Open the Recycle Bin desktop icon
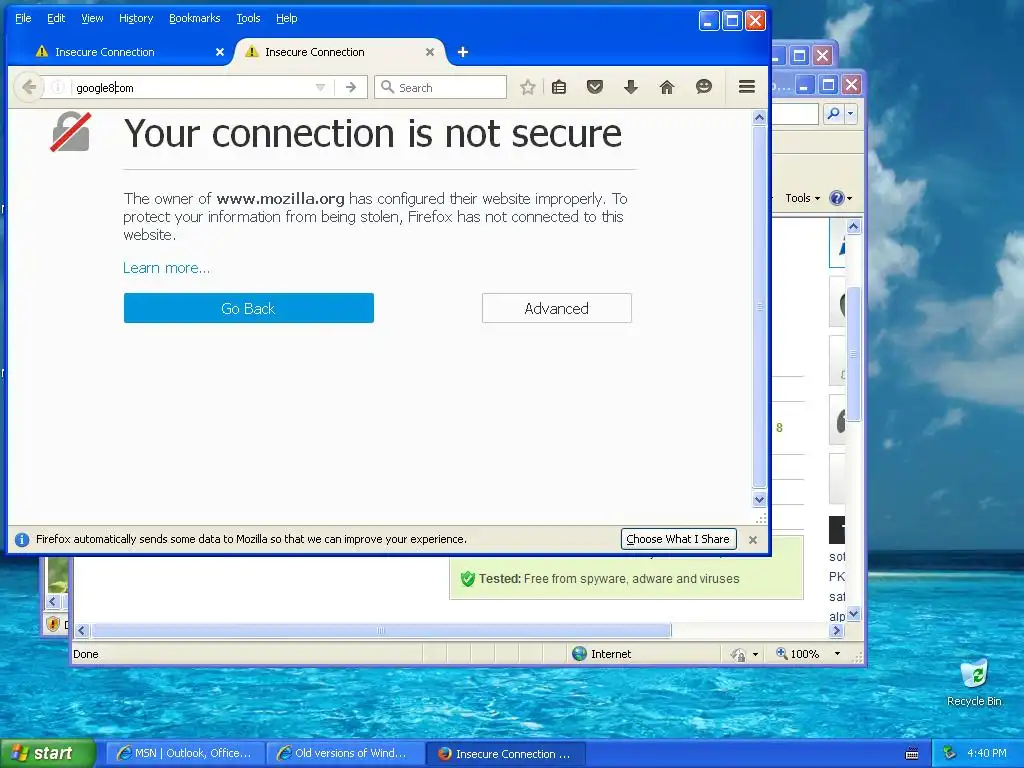Screen dimensions: 1024x768 coord(974,682)
